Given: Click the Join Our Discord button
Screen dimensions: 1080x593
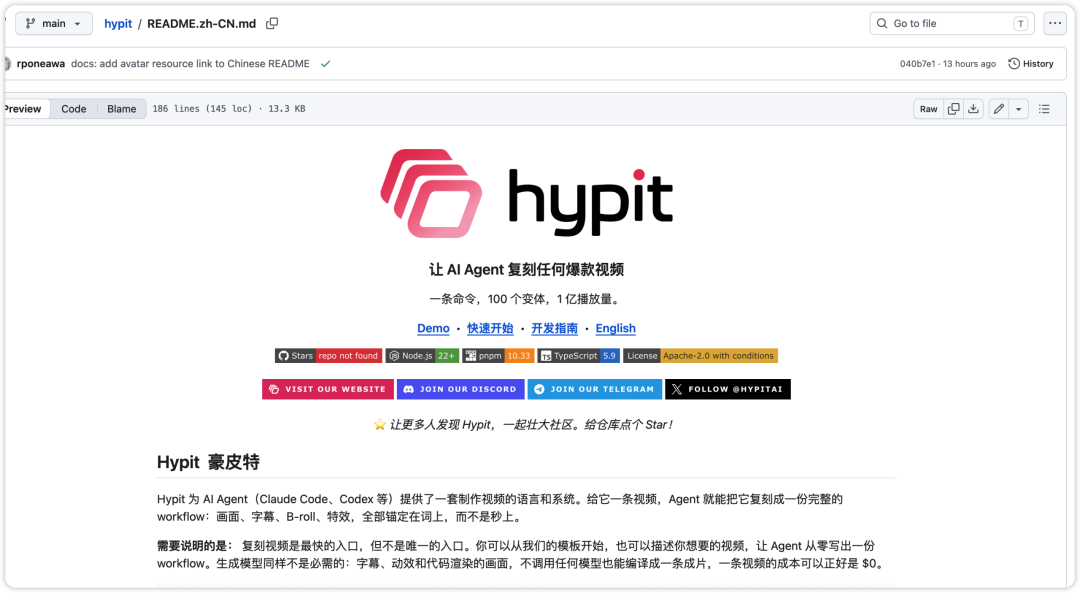Looking at the screenshot, I should [x=461, y=389].
